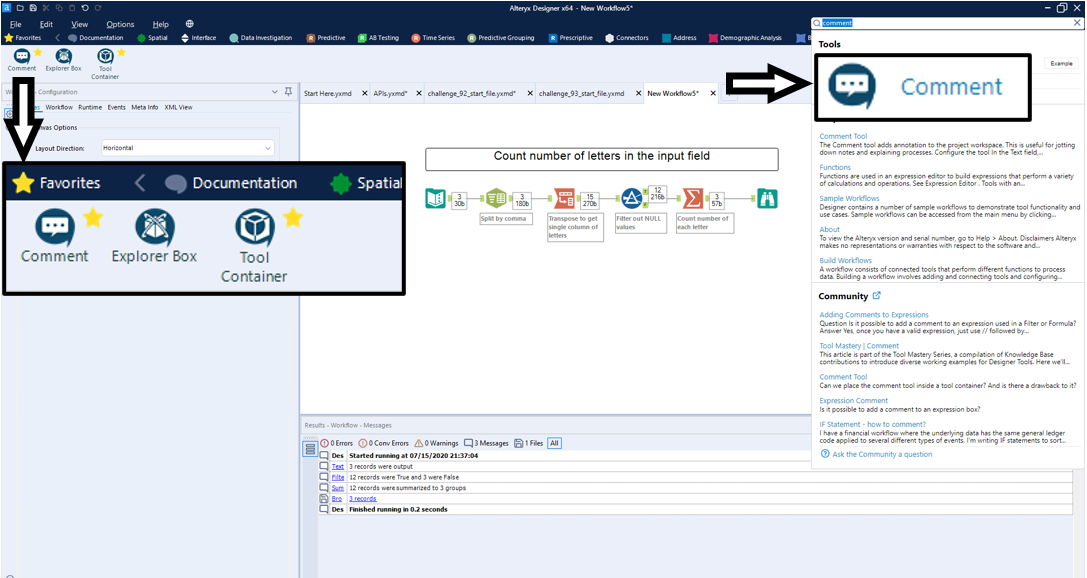Toggle the 0 Warnings message filter
This screenshot has width=1087, height=578.
point(436,443)
